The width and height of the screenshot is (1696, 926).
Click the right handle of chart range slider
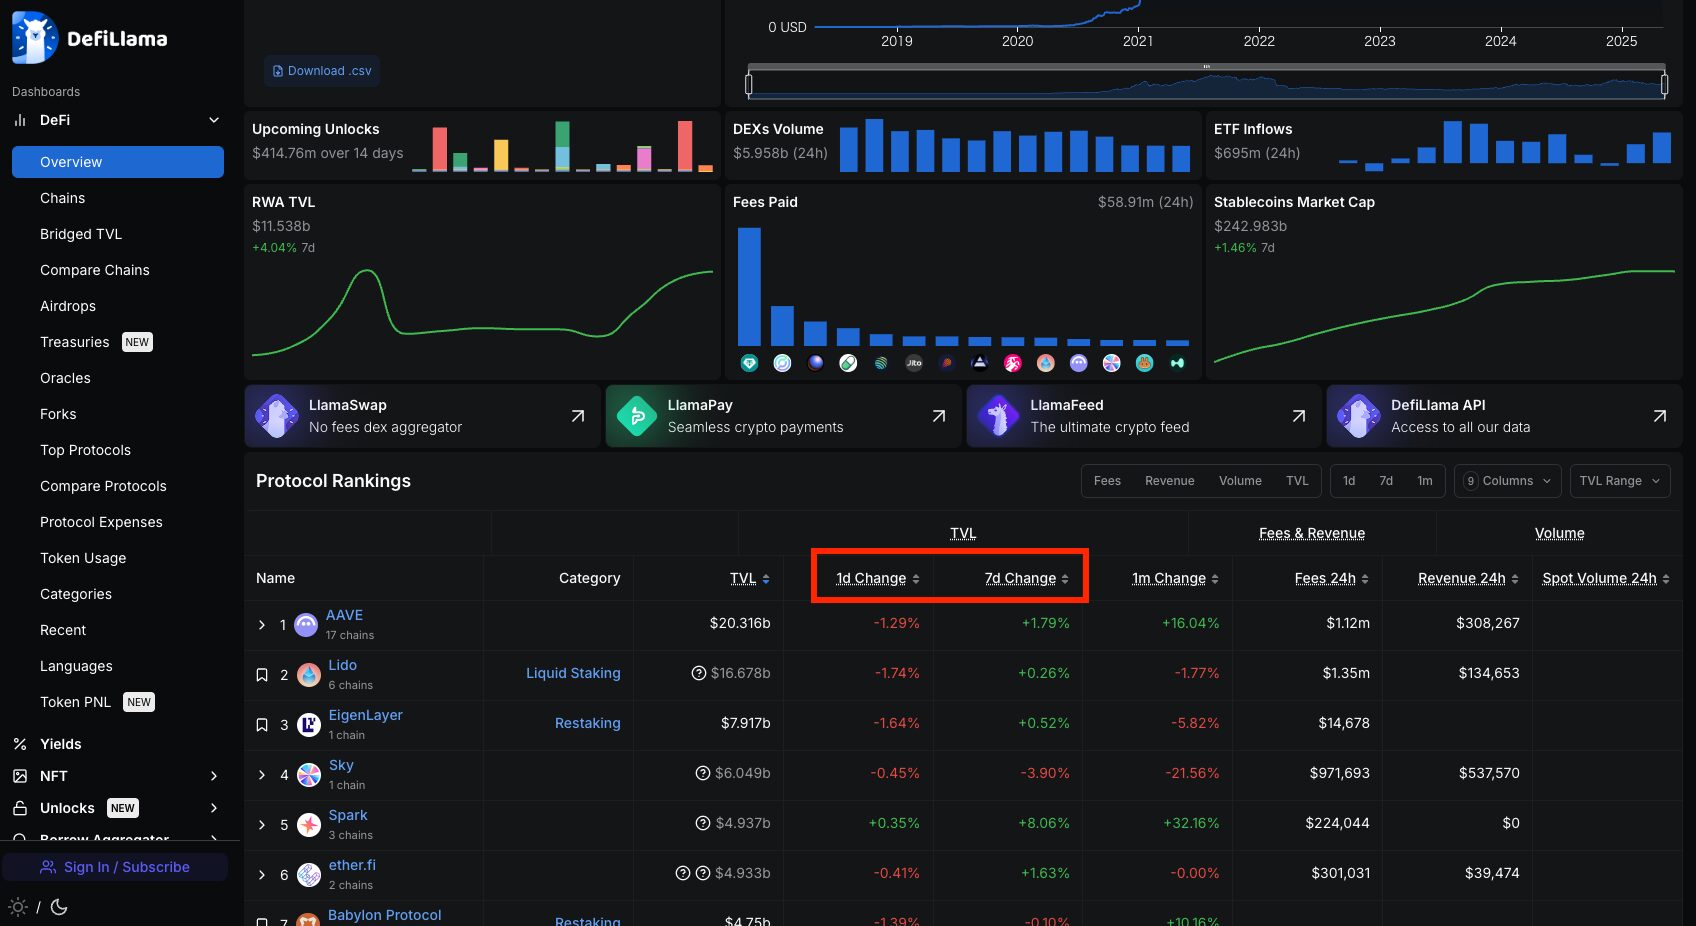[1664, 85]
